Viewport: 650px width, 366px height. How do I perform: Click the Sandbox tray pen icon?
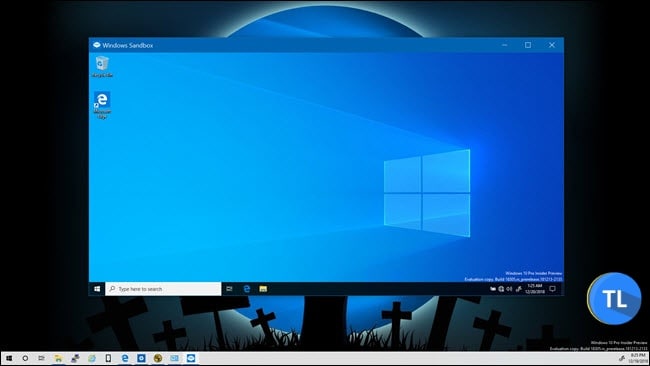[x=519, y=289]
